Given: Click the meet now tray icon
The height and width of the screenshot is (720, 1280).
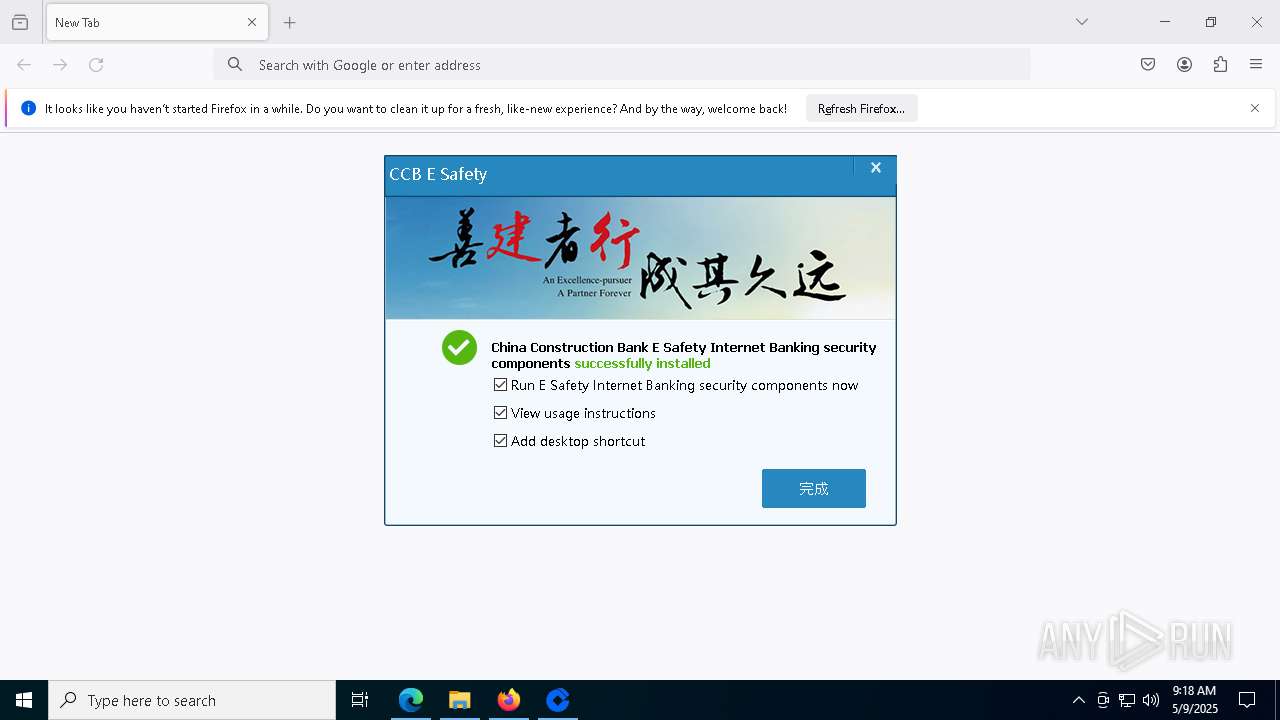Looking at the screenshot, I should pos(1103,700).
